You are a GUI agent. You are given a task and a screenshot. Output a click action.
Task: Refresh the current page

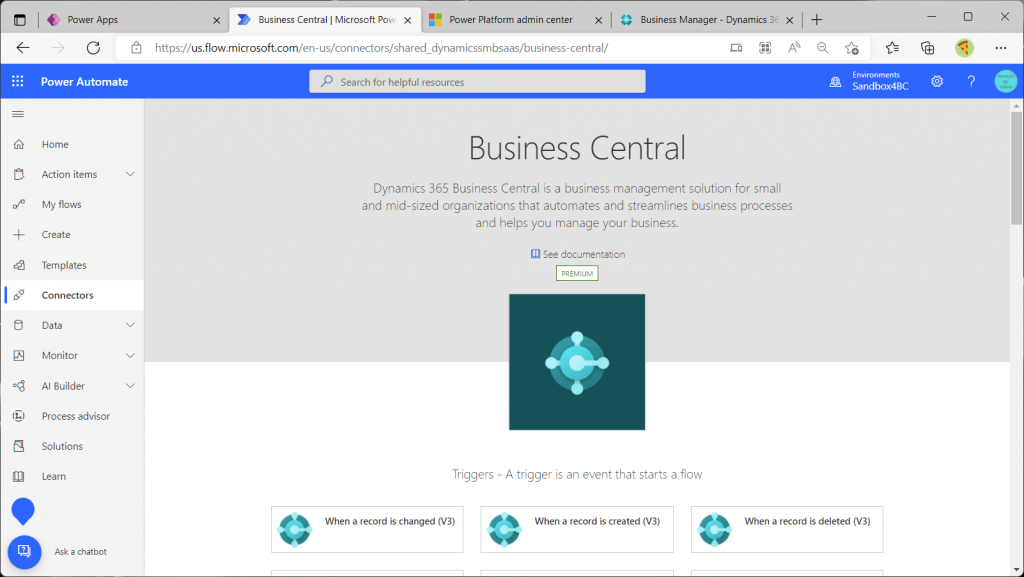pyautogui.click(x=93, y=48)
